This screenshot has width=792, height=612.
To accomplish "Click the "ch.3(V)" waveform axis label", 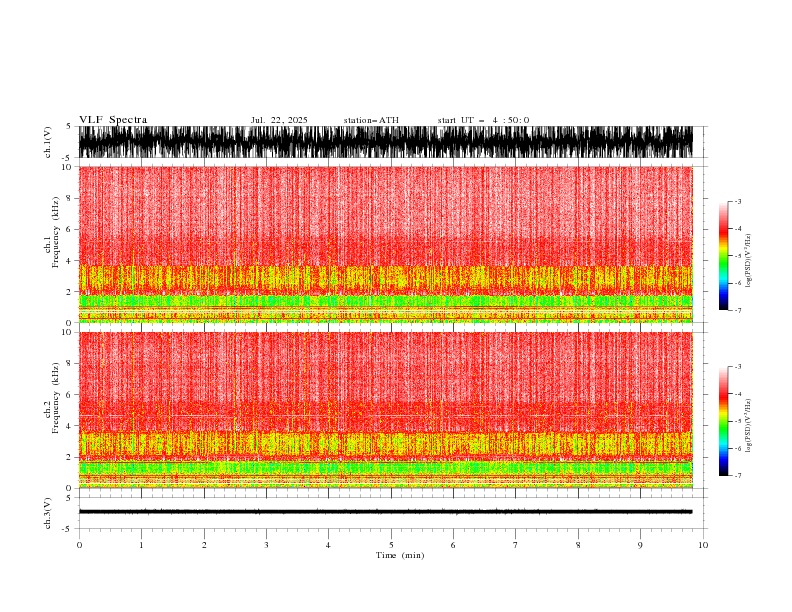I will coord(47,513).
